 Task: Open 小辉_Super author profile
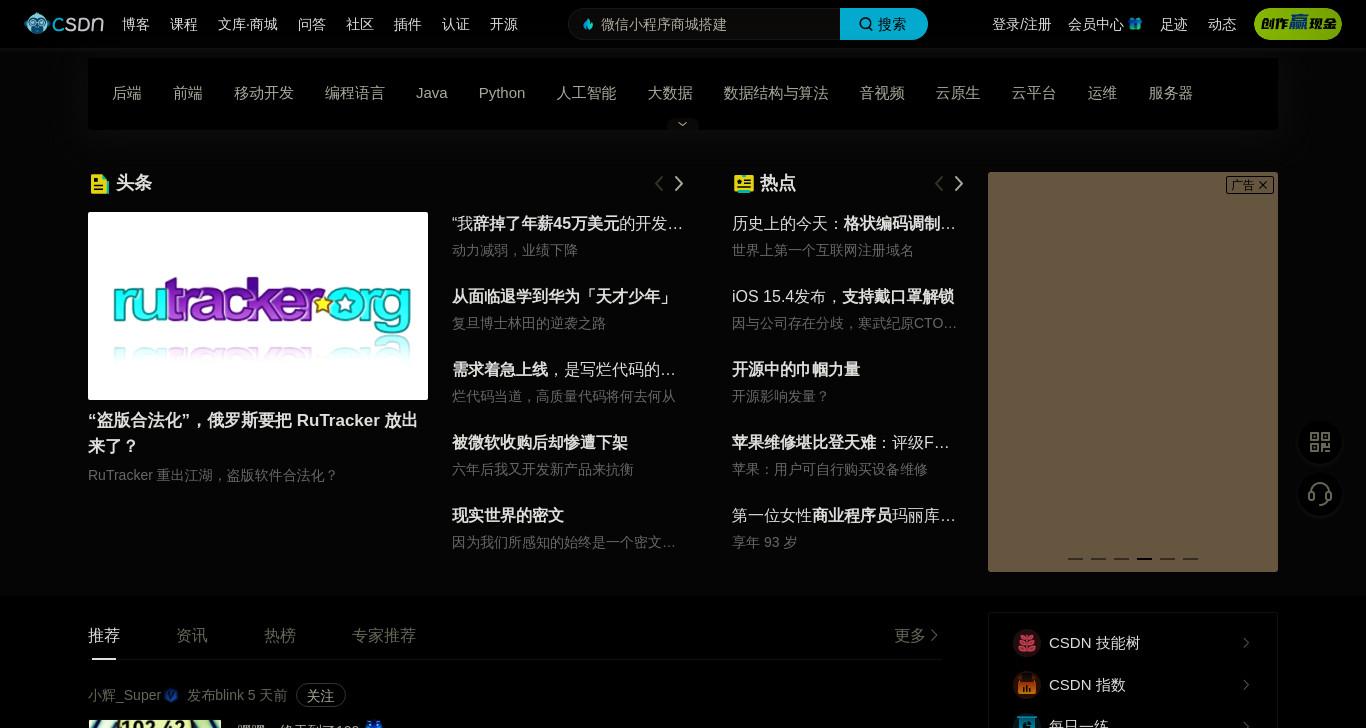125,695
